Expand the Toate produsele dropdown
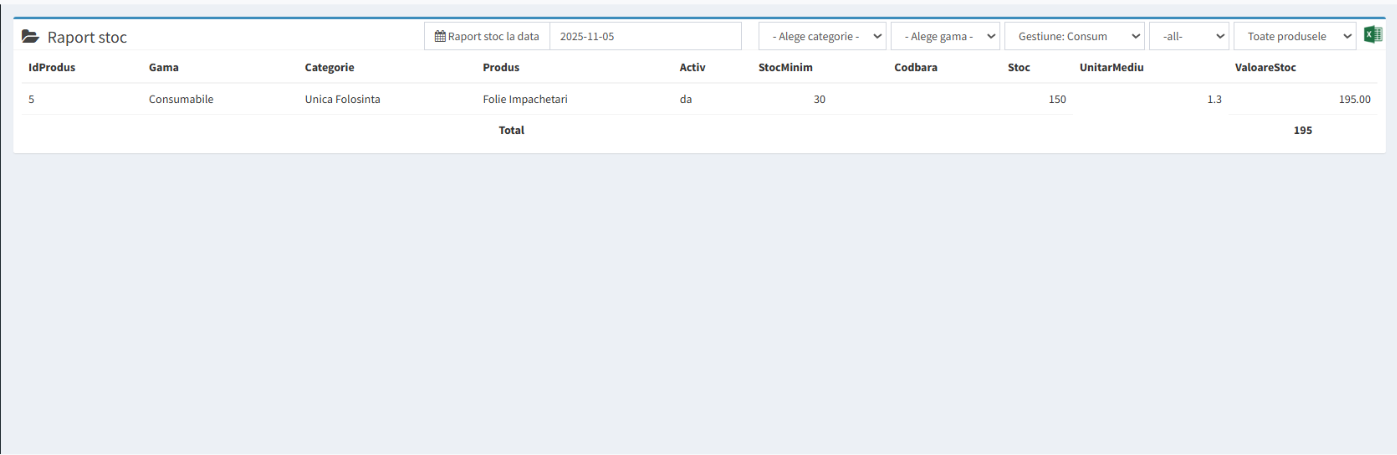The height and width of the screenshot is (455, 1397). click(x=1295, y=36)
